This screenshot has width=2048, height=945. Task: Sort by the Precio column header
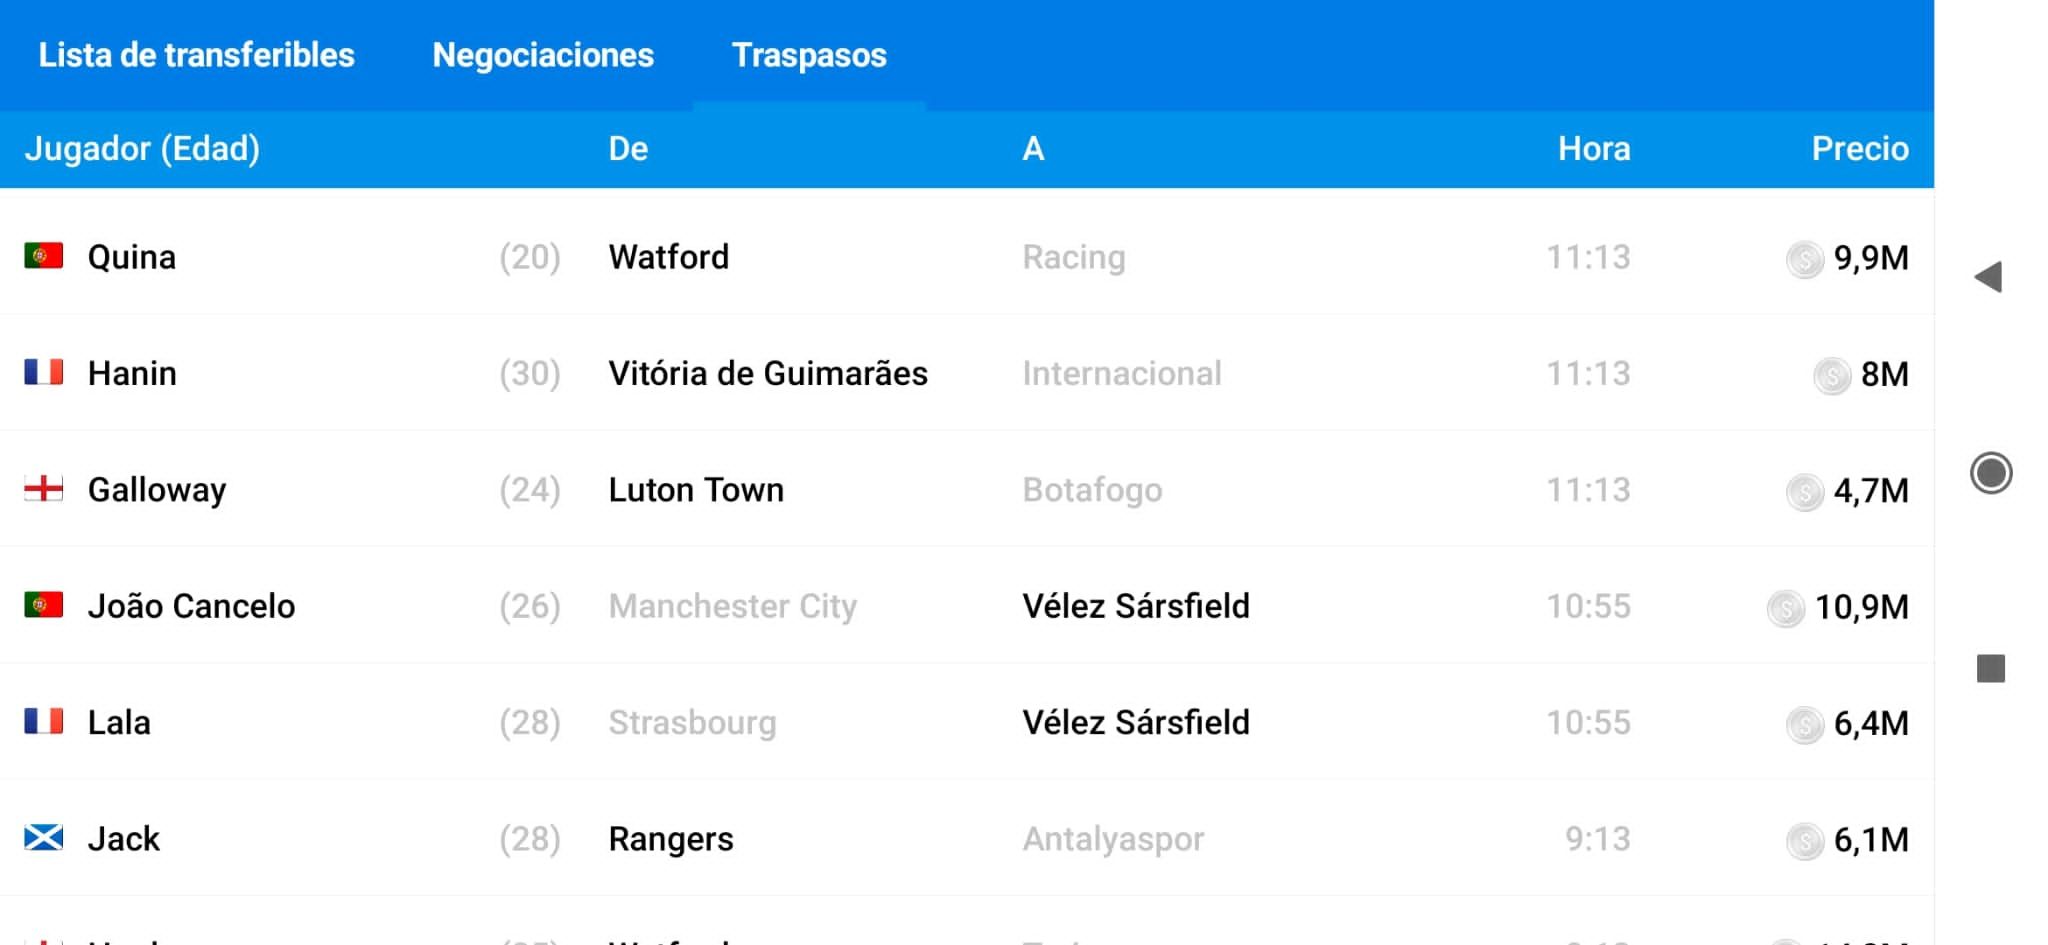(x=1860, y=148)
